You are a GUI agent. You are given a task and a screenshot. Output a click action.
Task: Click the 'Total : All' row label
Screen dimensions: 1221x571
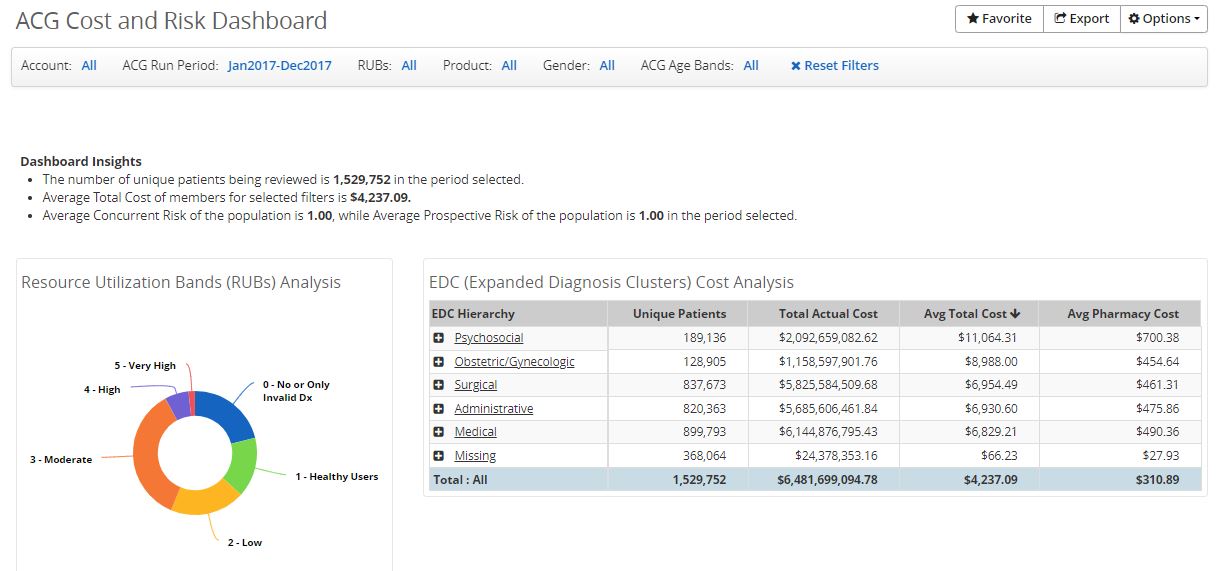pyautogui.click(x=460, y=480)
